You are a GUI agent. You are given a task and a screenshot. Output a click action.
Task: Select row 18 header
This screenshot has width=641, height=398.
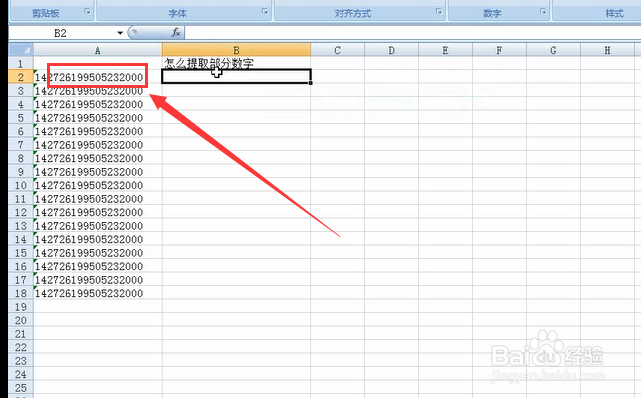pyautogui.click(x=21, y=293)
